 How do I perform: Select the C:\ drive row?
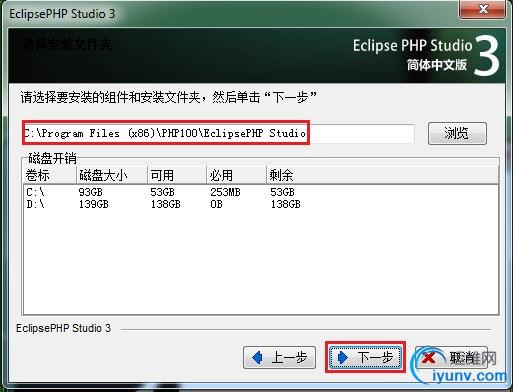[x=261, y=192]
